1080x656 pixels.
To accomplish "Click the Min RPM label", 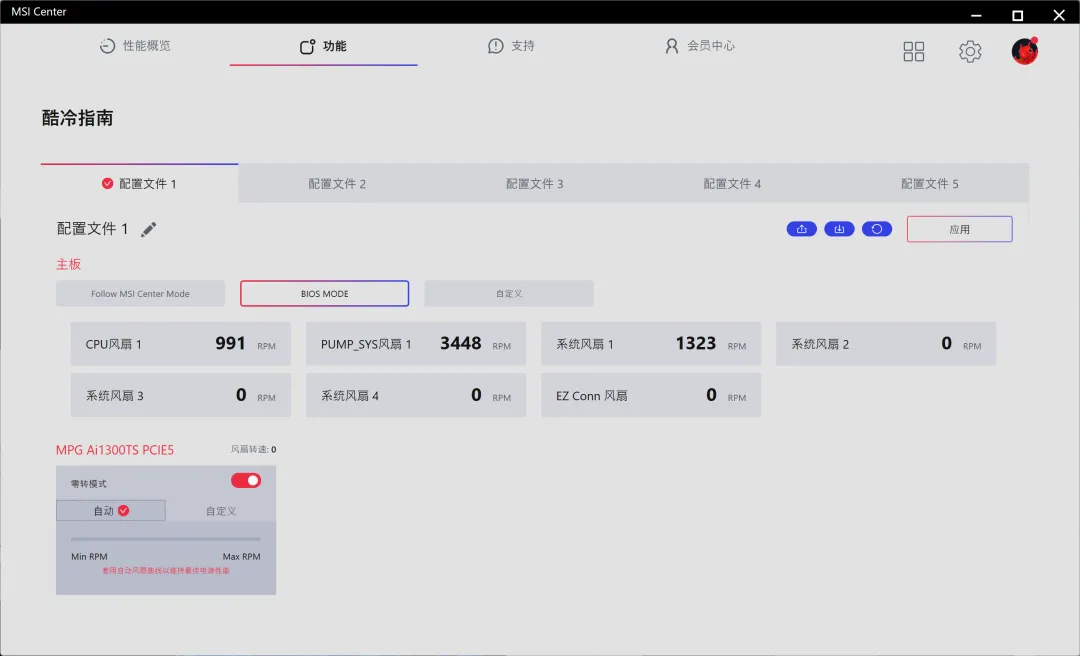I will [90, 557].
